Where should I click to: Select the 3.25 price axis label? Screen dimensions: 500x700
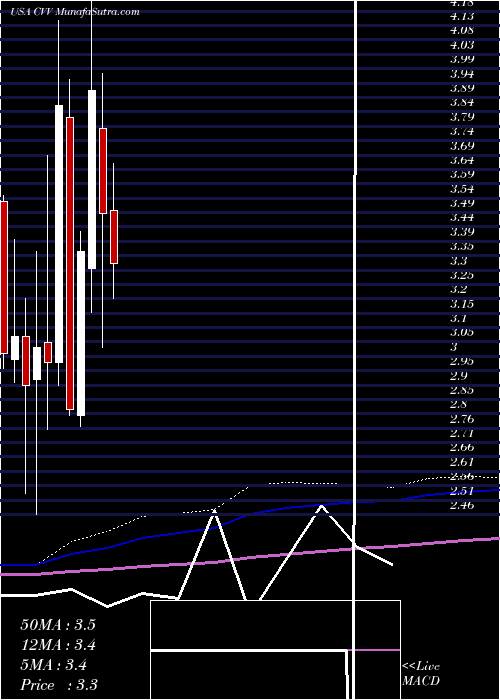tap(462, 275)
